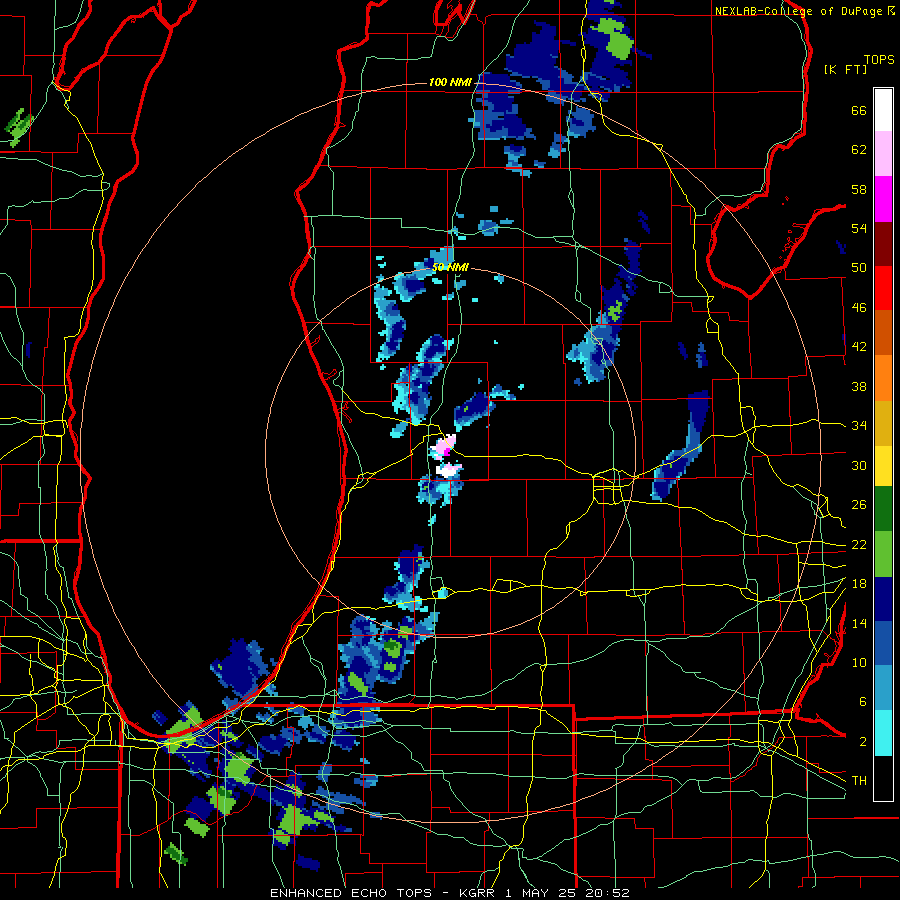Click the "TH" legend label
The width and height of the screenshot is (900, 900).
tap(859, 781)
